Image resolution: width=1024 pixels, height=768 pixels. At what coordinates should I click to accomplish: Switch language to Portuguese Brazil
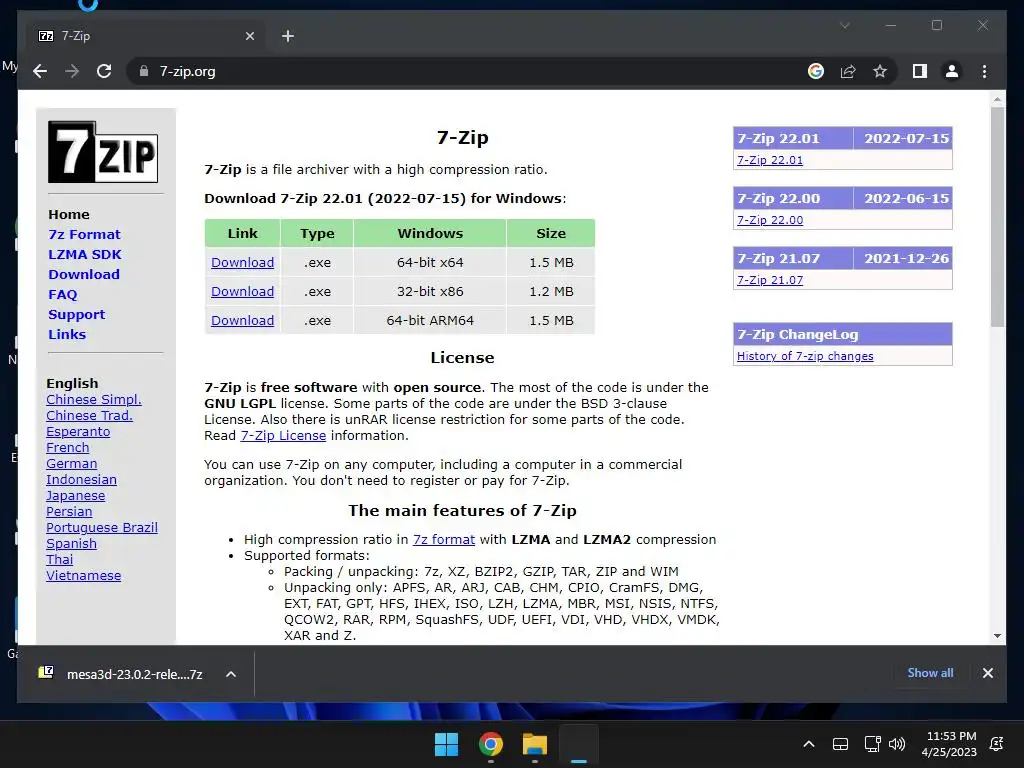(101, 528)
